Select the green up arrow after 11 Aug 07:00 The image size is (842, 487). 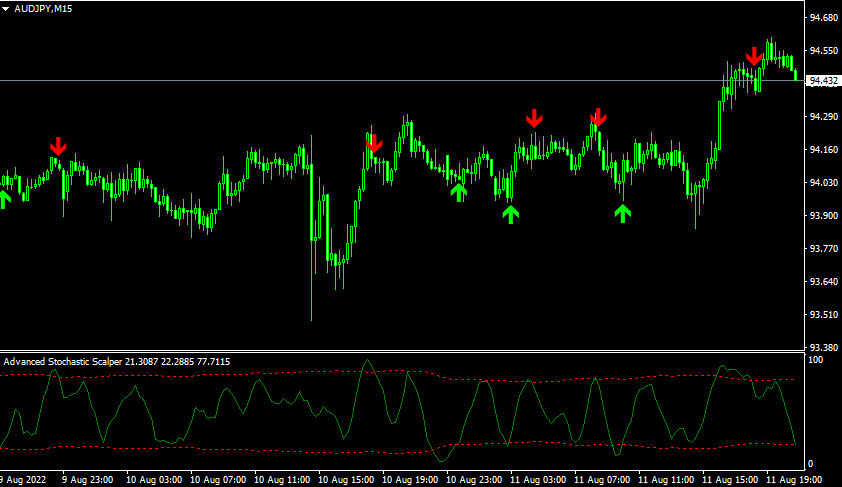coord(623,212)
